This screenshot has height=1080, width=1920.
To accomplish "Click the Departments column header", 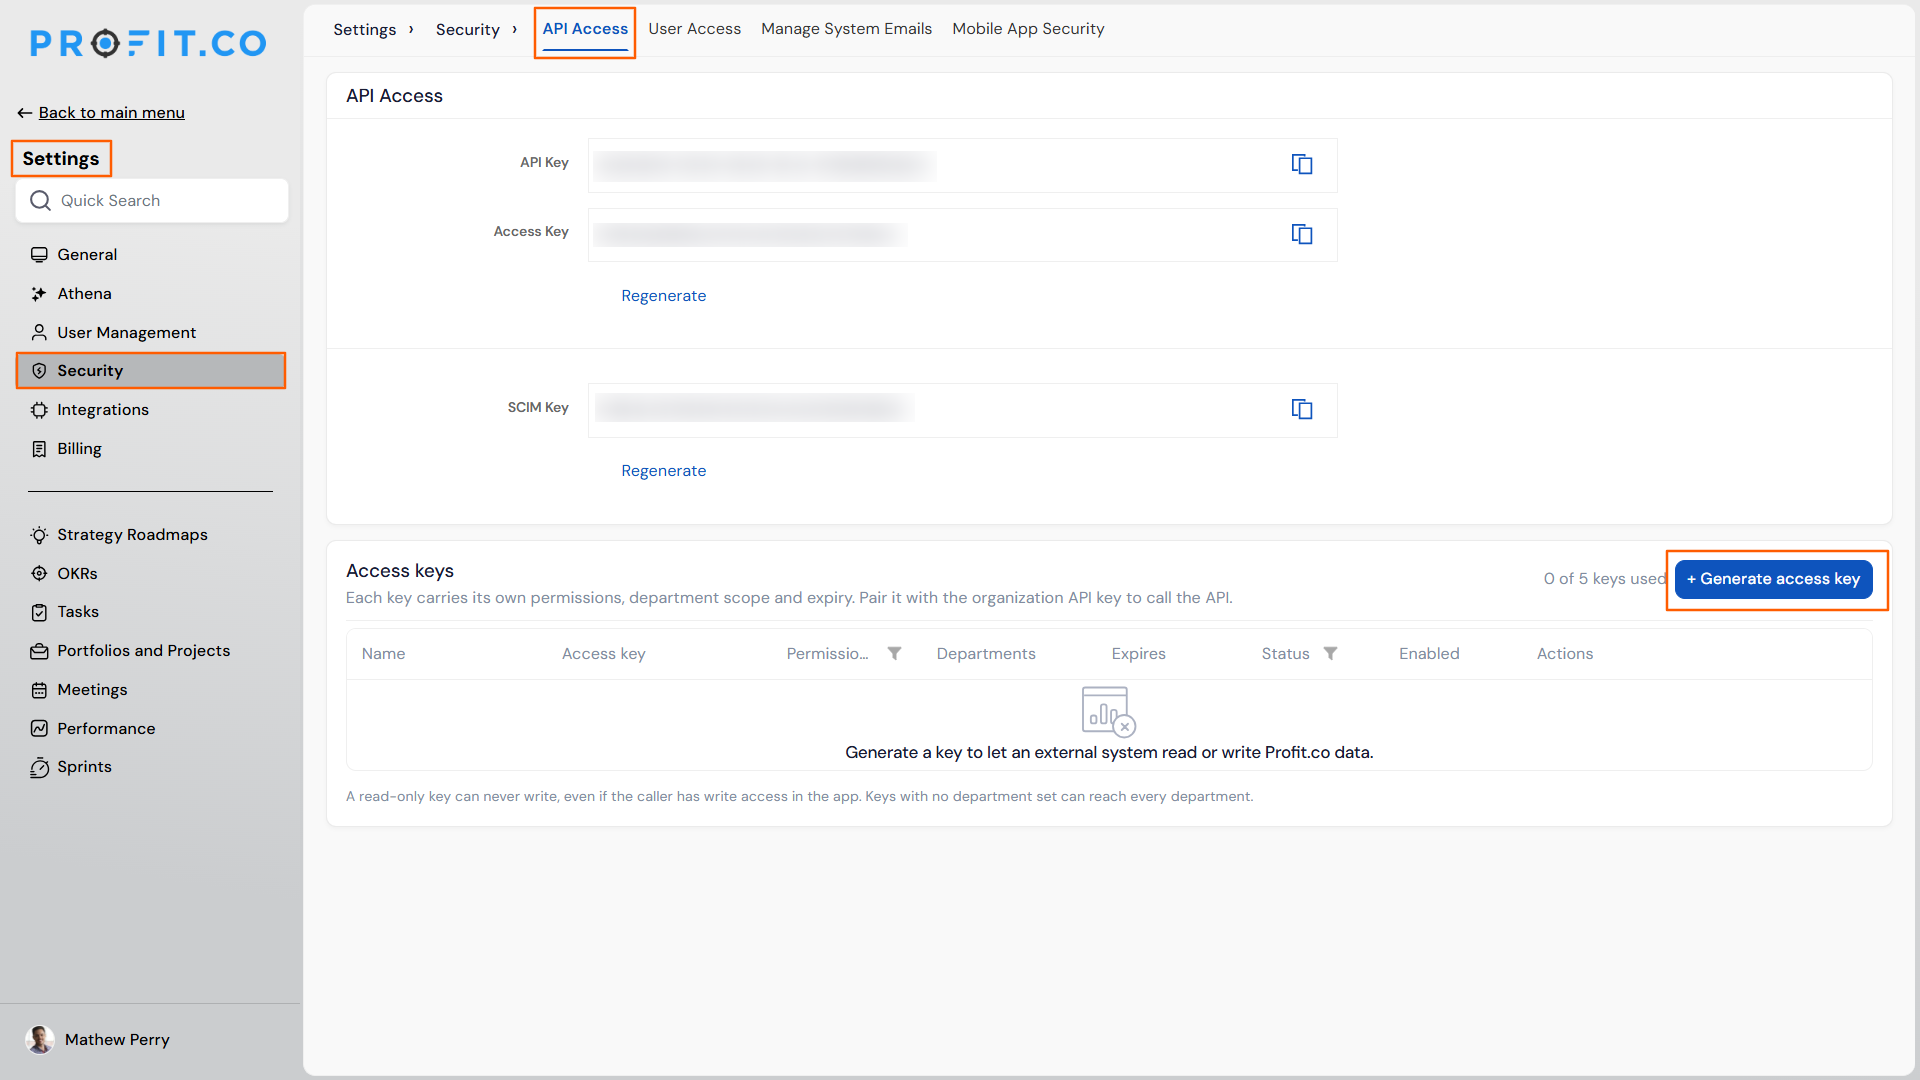I will (x=986, y=654).
